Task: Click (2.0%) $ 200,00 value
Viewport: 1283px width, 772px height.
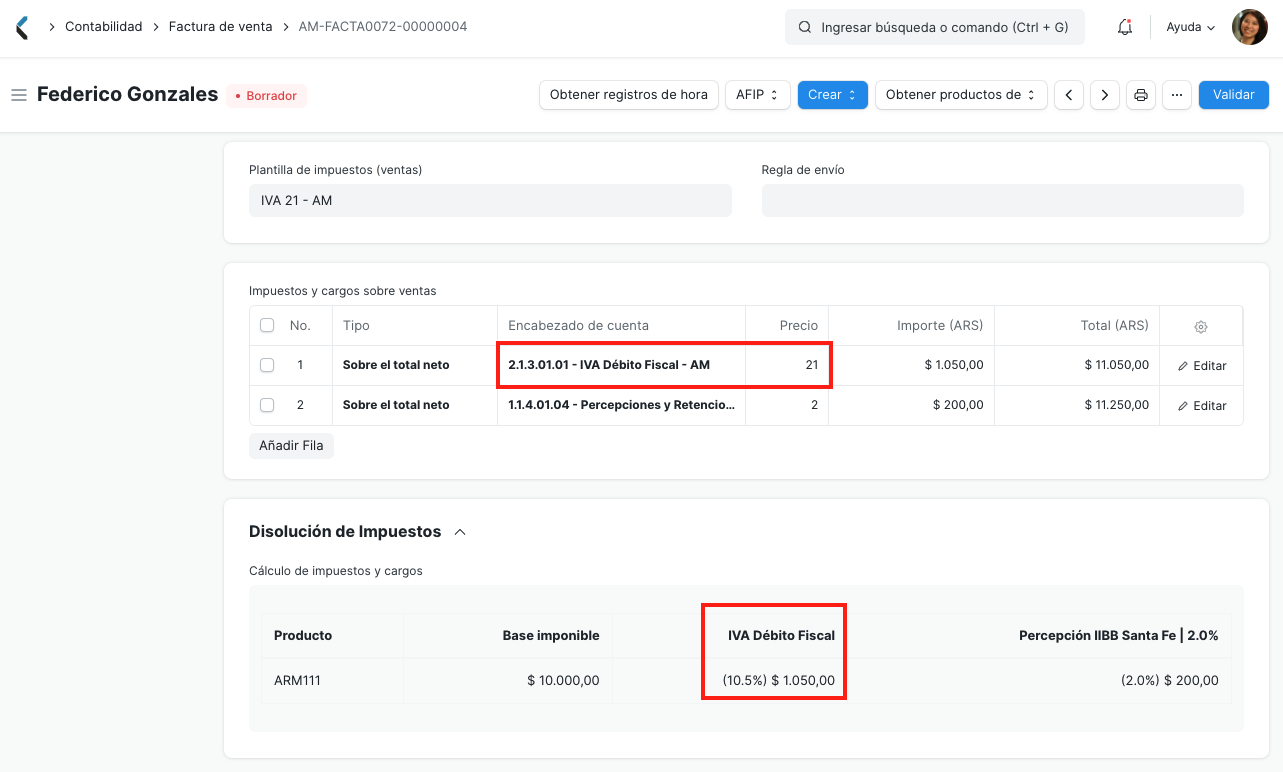Action: point(1169,681)
